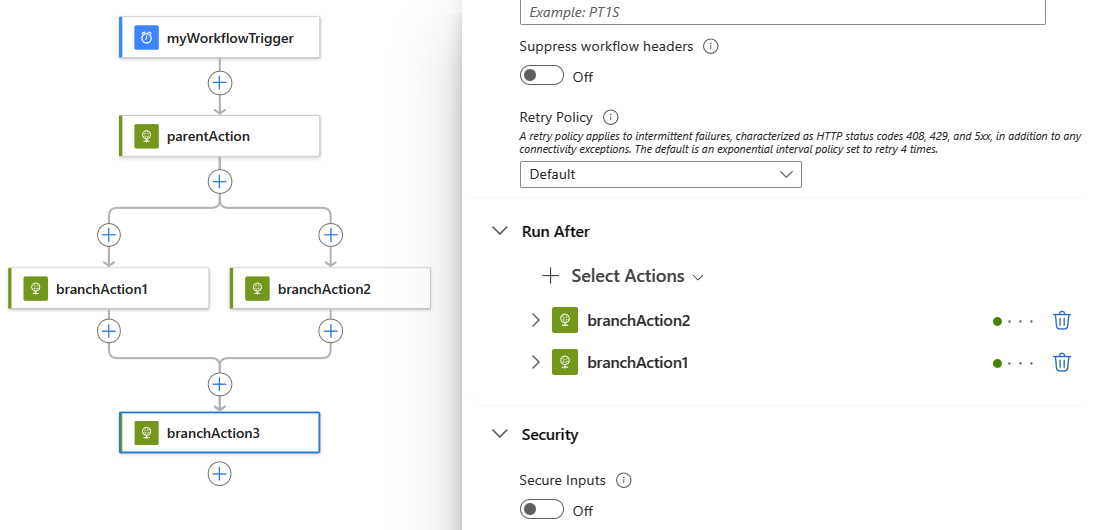Click the plus icon below branchAction3
The width and height of the screenshot is (1100, 530).
click(220, 473)
